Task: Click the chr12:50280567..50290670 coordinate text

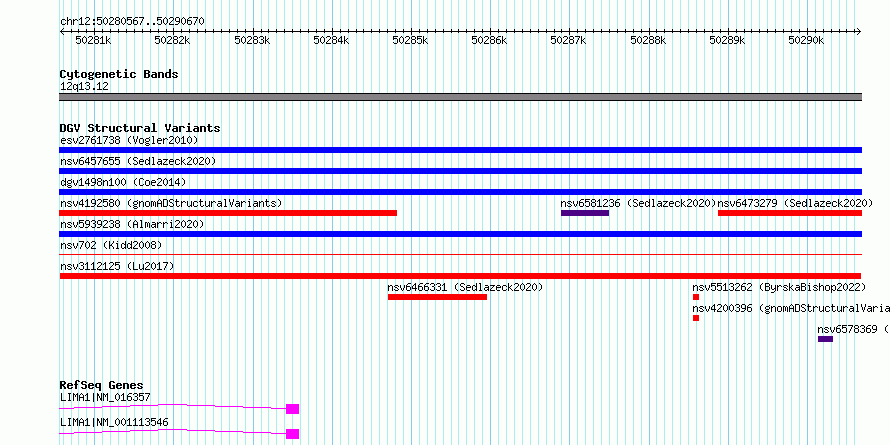Action: pyautogui.click(x=132, y=21)
